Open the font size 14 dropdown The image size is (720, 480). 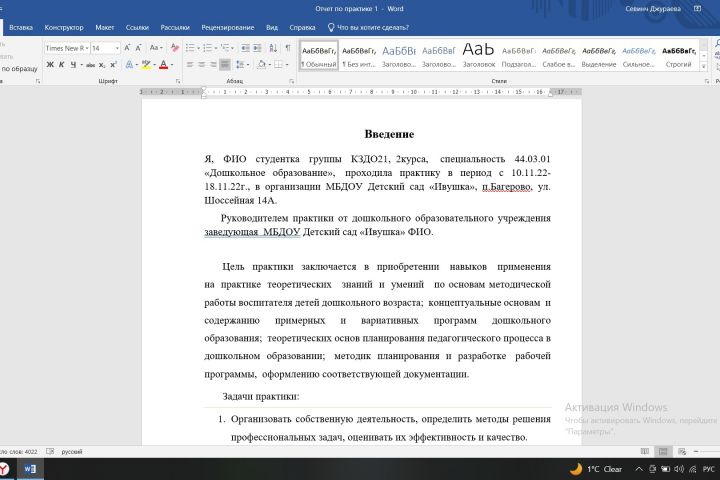[117, 48]
